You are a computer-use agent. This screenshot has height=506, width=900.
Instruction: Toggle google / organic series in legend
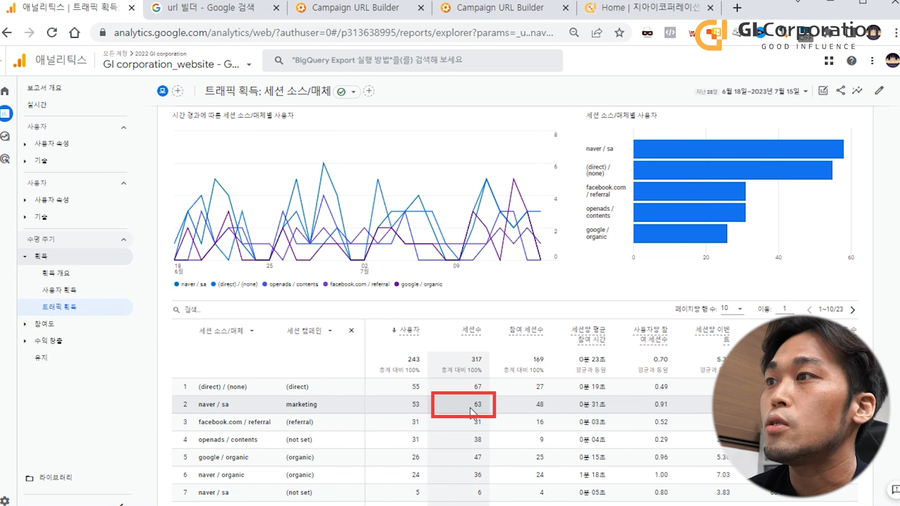point(418,284)
